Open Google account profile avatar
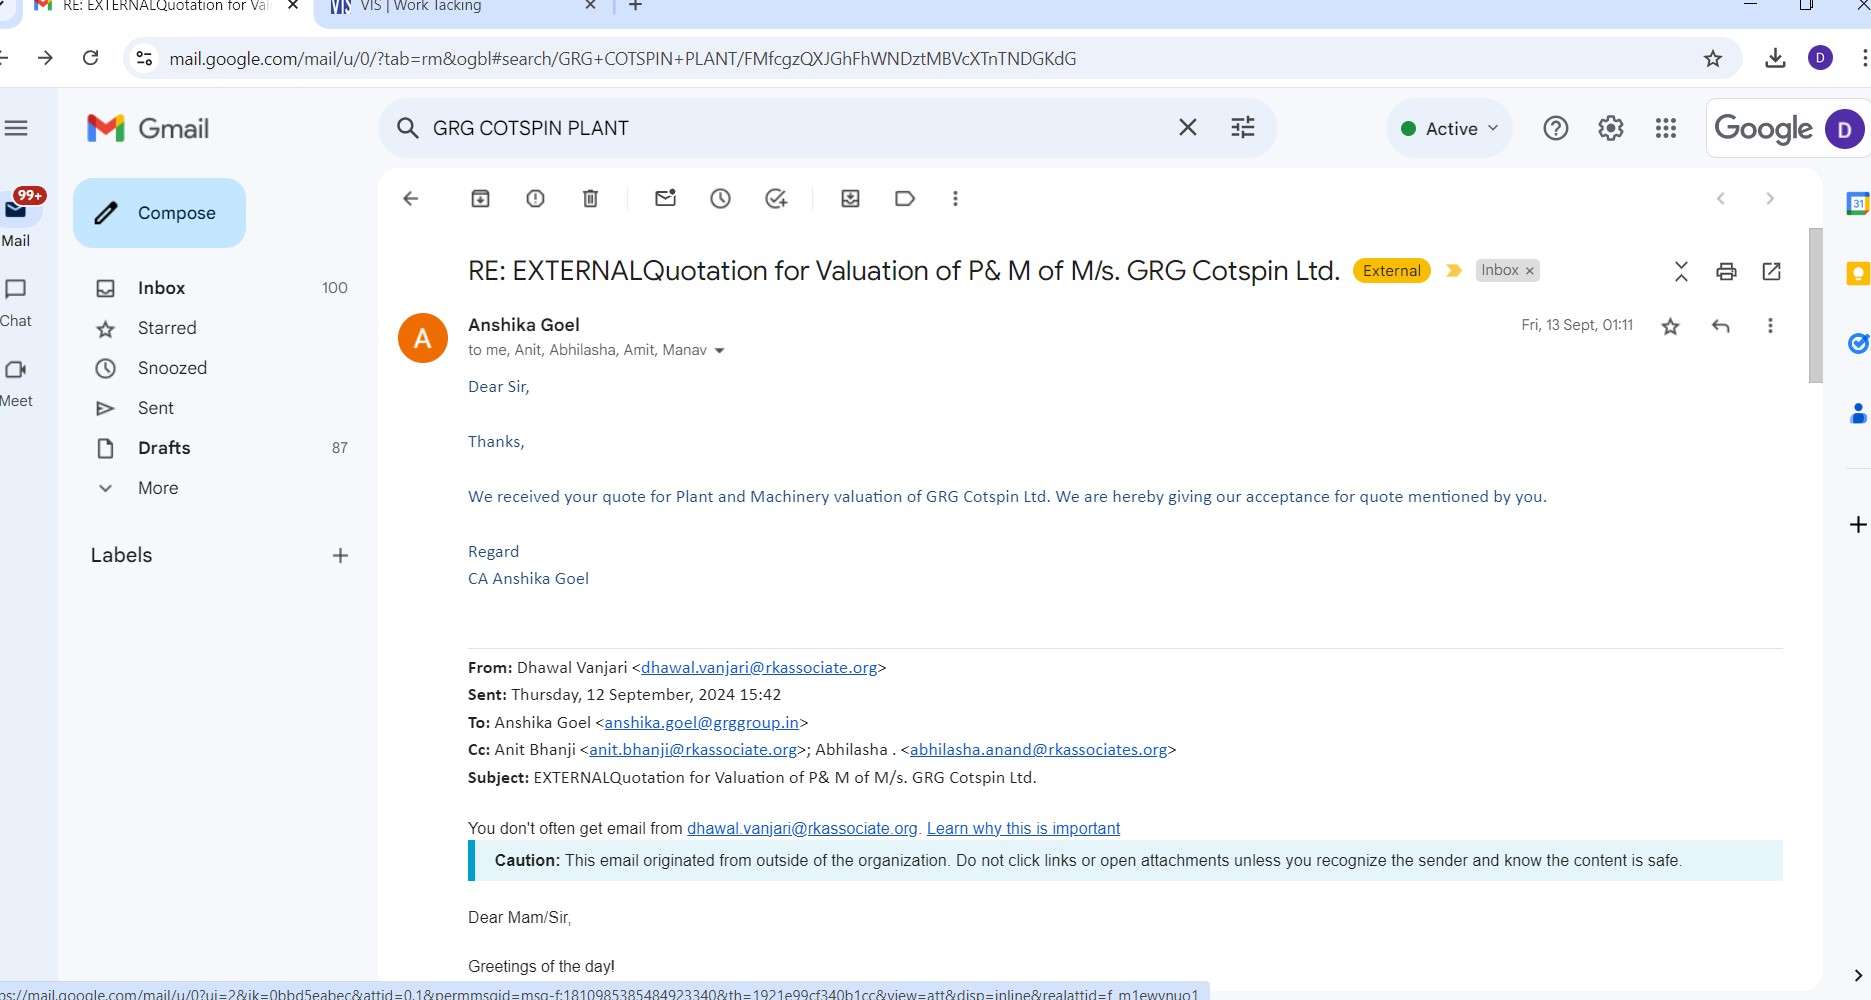This screenshot has height=1000, width=1871. (x=1844, y=129)
